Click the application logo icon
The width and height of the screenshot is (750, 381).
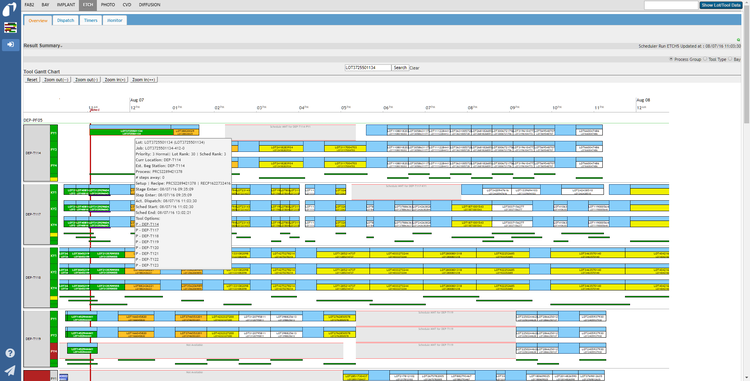(x=10, y=9)
